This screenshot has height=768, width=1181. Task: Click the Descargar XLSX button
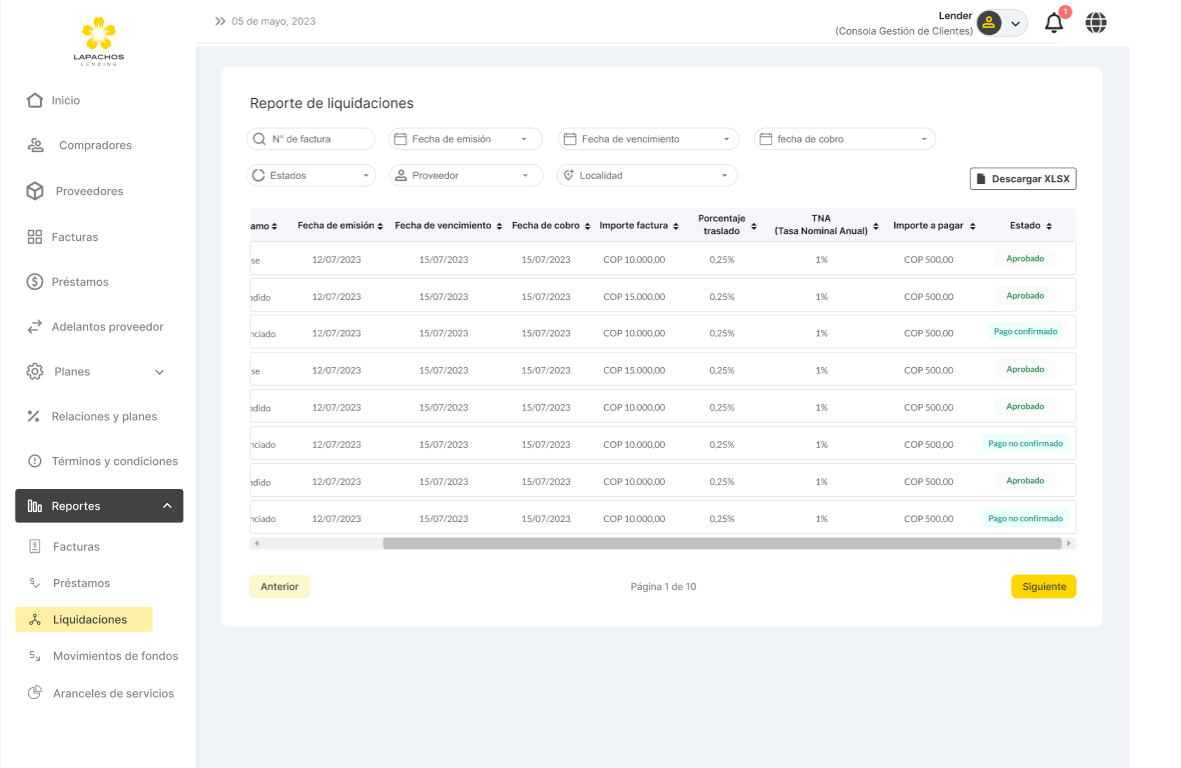(x=1022, y=179)
